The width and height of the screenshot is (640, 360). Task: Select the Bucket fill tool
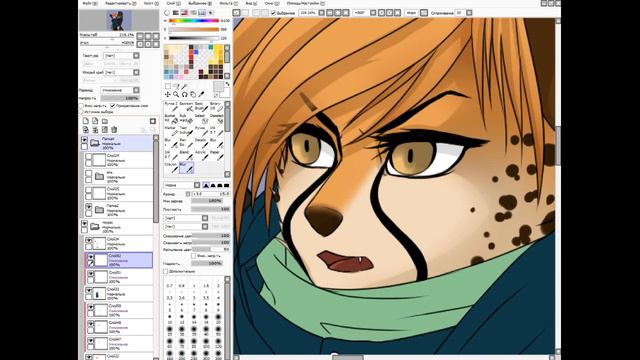(x=171, y=119)
